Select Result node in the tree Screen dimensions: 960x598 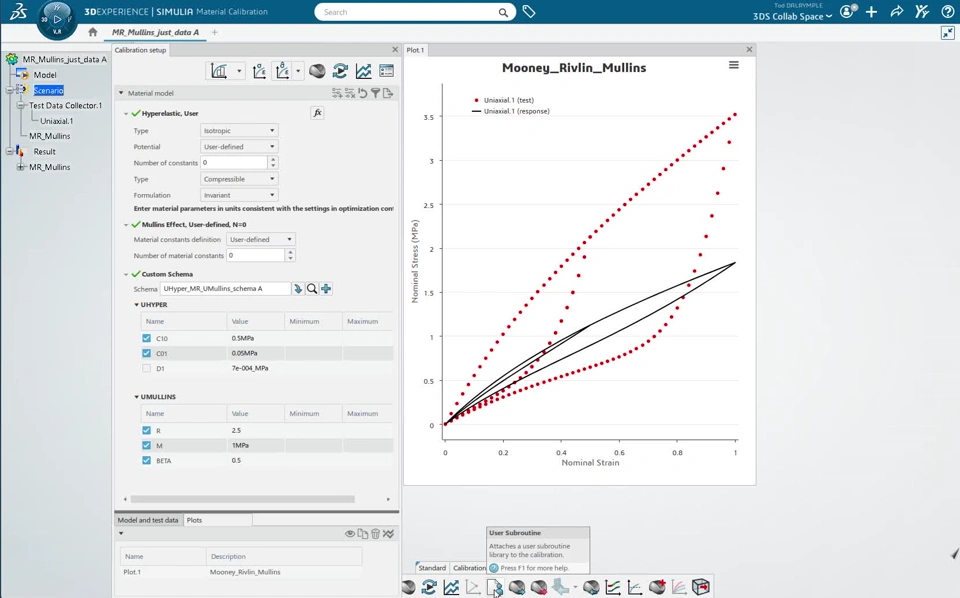click(x=44, y=151)
